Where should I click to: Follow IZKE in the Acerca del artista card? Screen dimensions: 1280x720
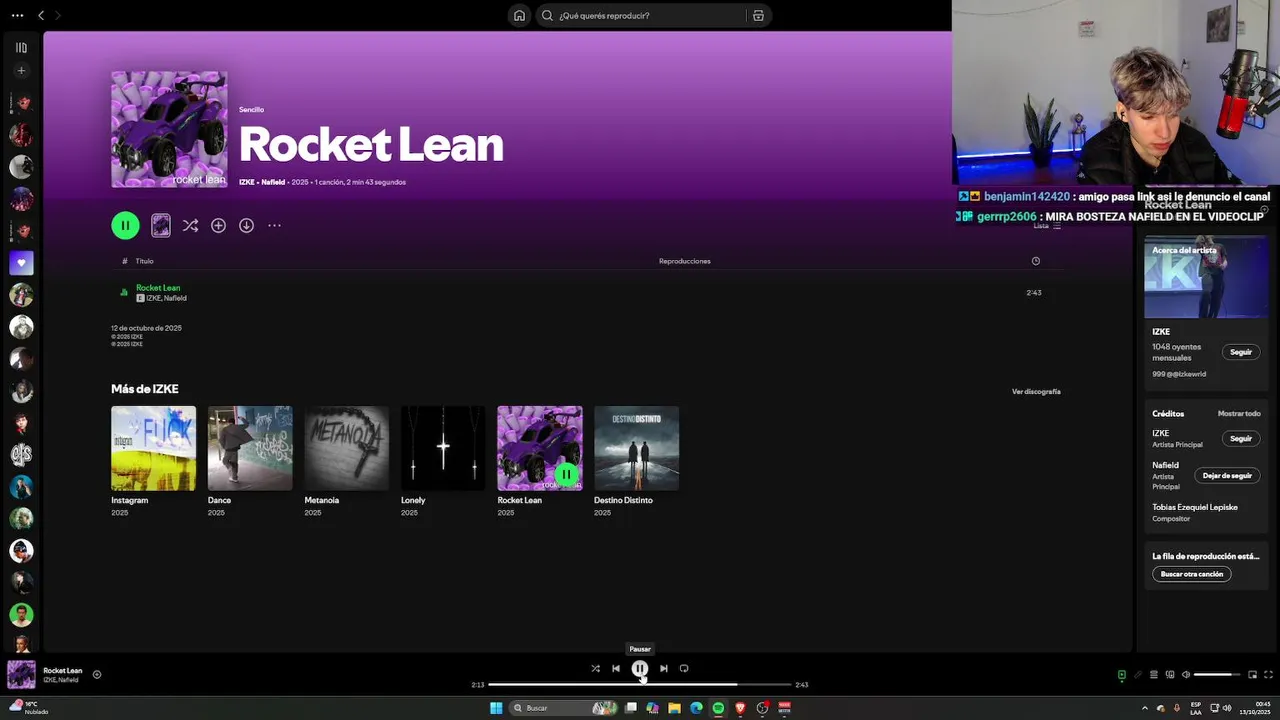pyautogui.click(x=1241, y=352)
